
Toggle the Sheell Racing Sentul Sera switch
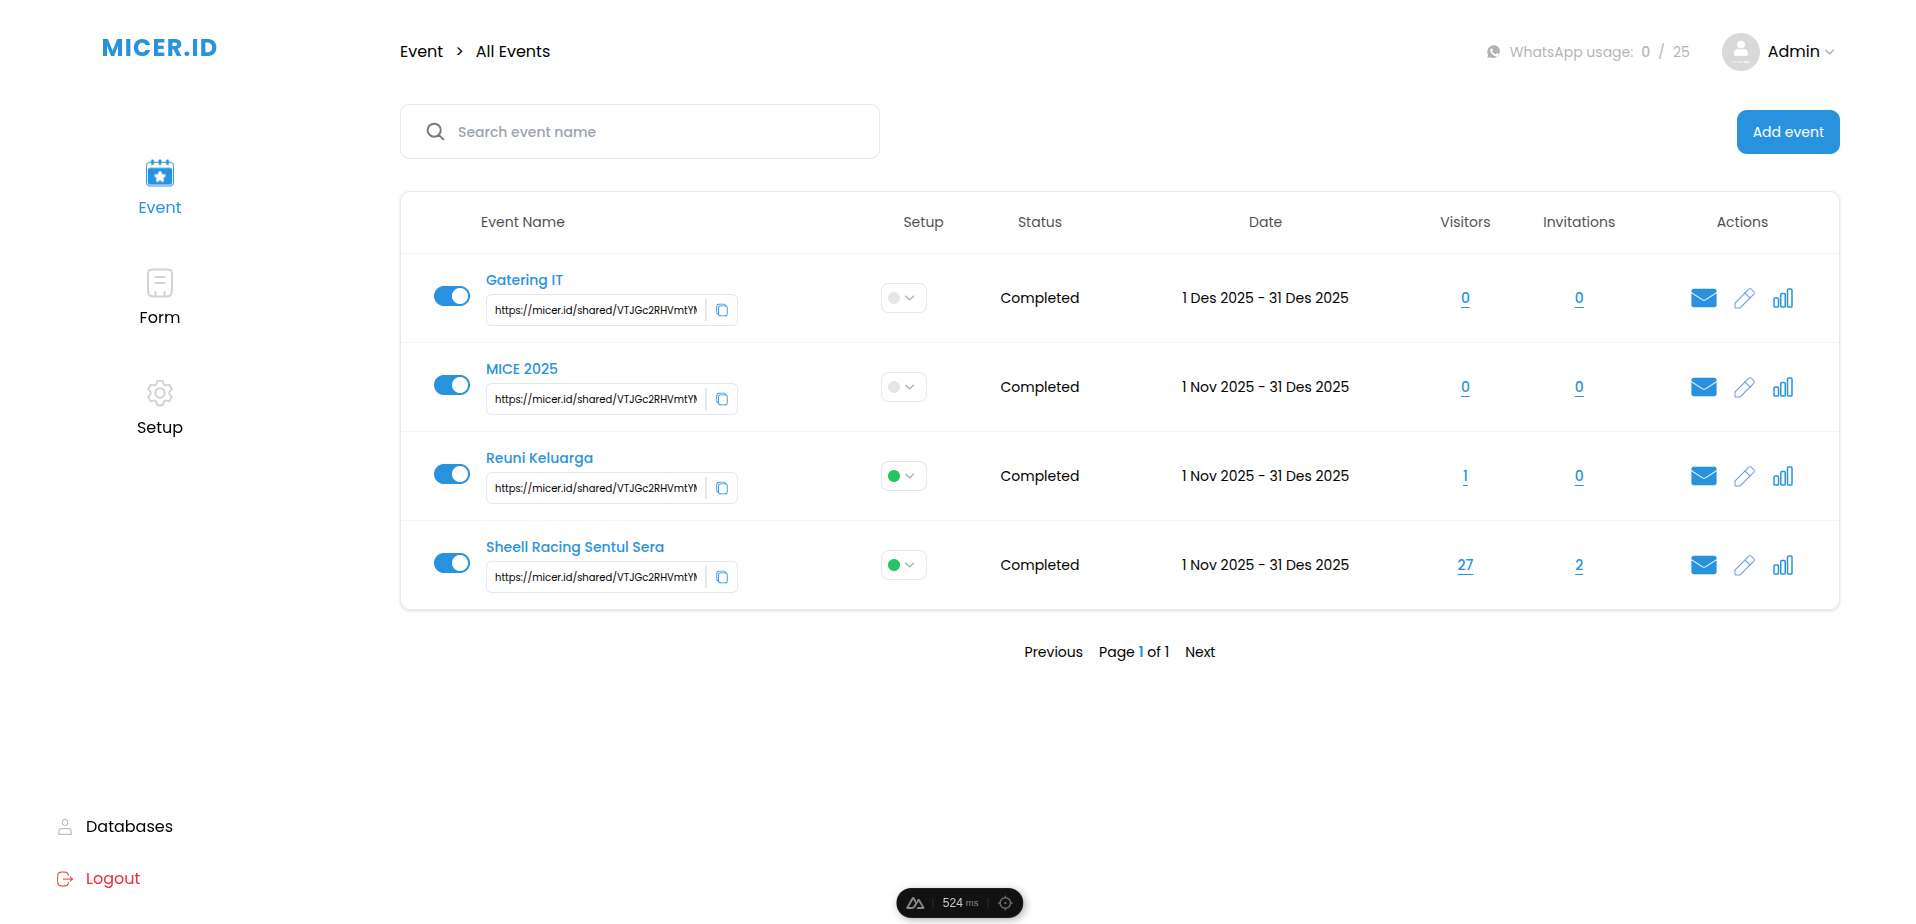click(x=452, y=563)
